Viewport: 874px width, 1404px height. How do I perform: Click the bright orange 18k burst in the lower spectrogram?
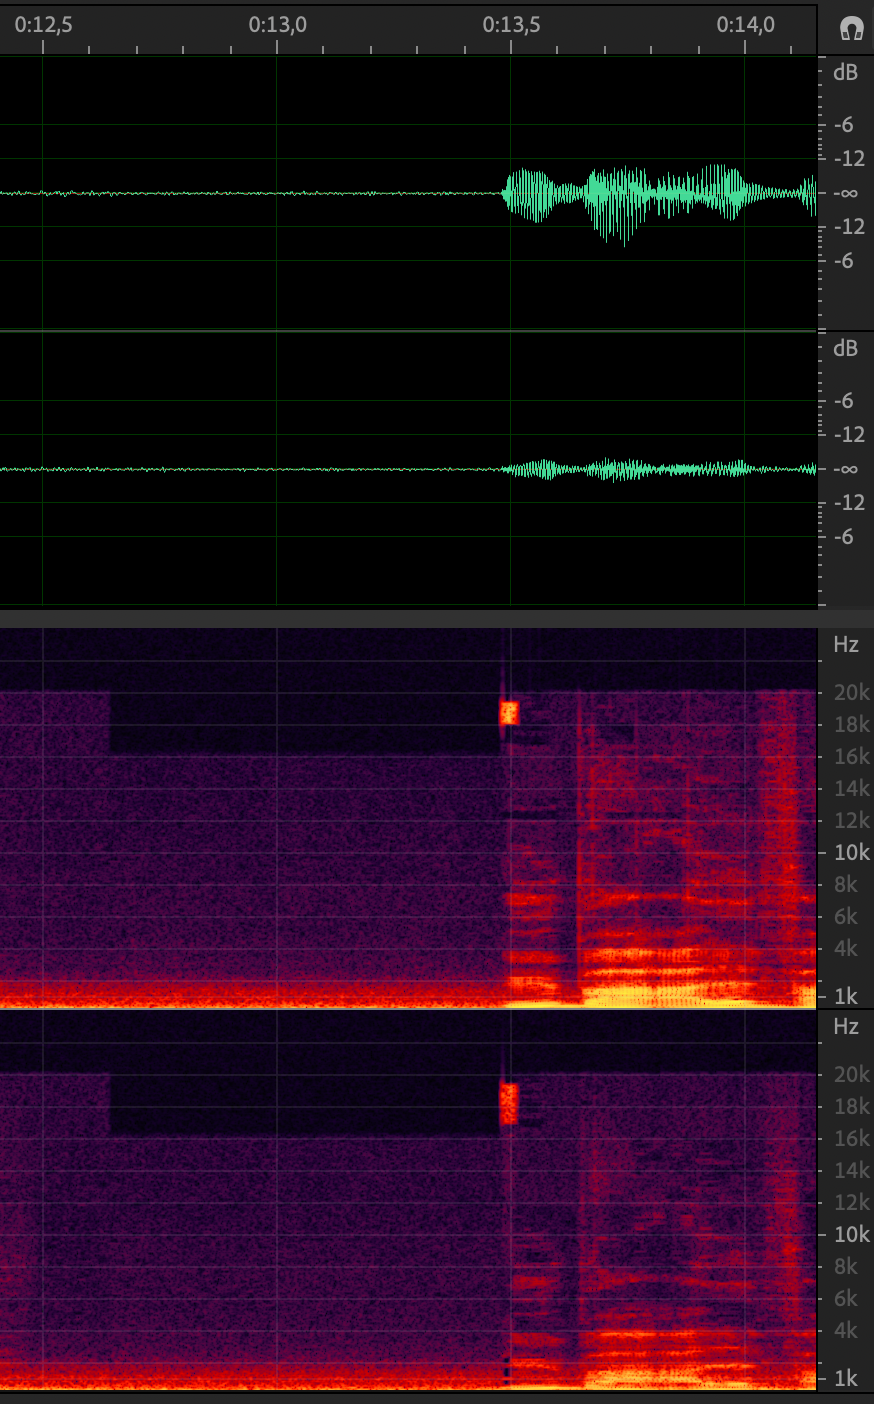[x=509, y=1103]
